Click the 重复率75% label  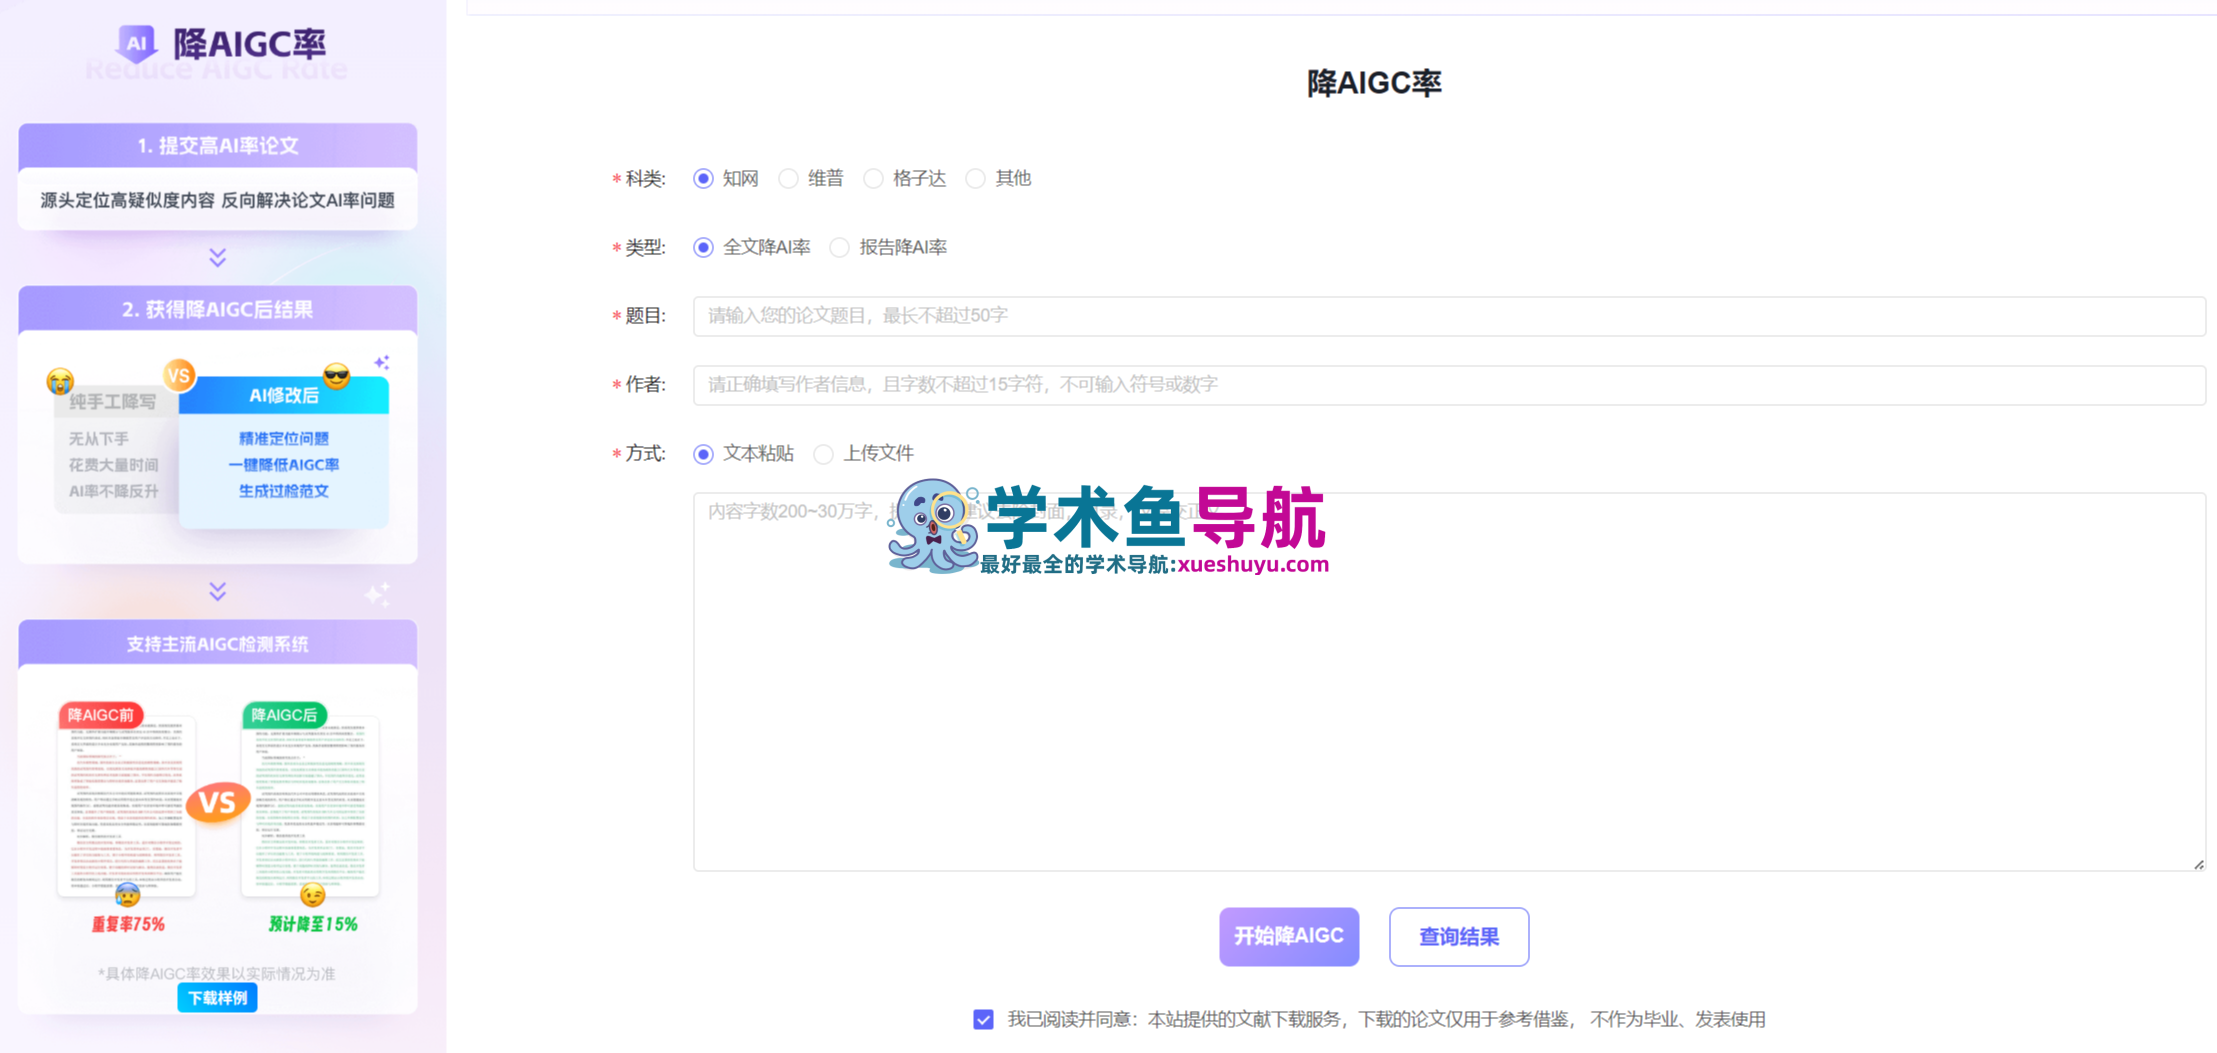pyautogui.click(x=128, y=925)
